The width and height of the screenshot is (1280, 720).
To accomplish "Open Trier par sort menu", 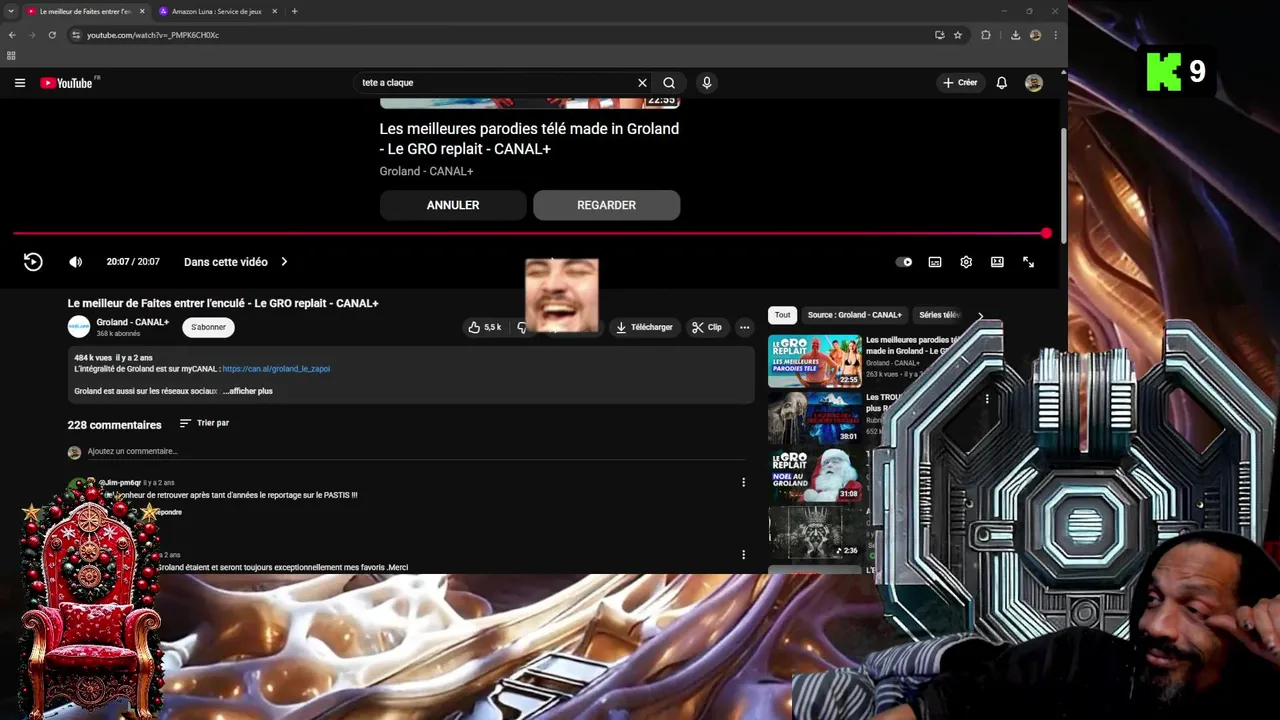I will pos(204,423).
